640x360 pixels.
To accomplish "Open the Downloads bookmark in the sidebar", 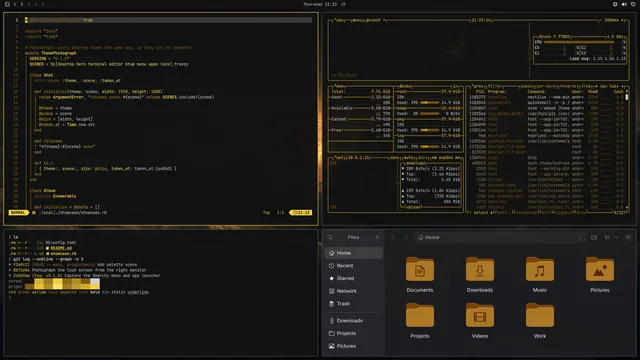I will (353, 321).
